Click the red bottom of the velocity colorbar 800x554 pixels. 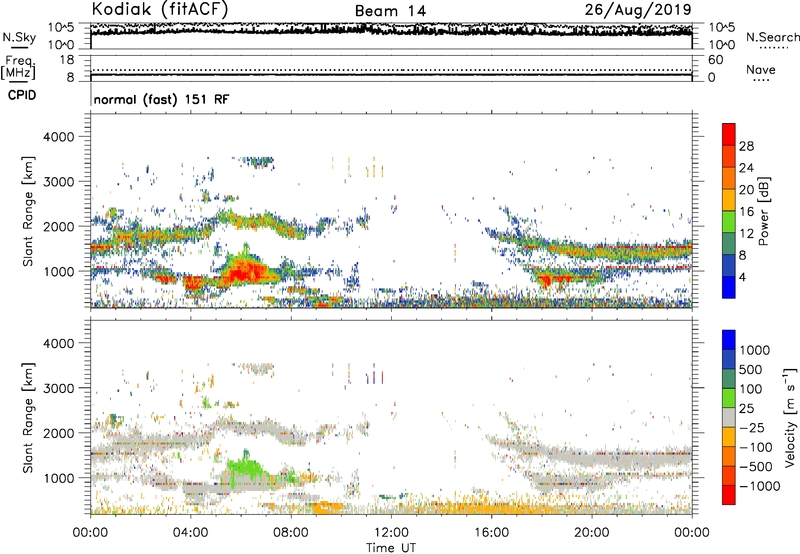pyautogui.click(x=729, y=495)
